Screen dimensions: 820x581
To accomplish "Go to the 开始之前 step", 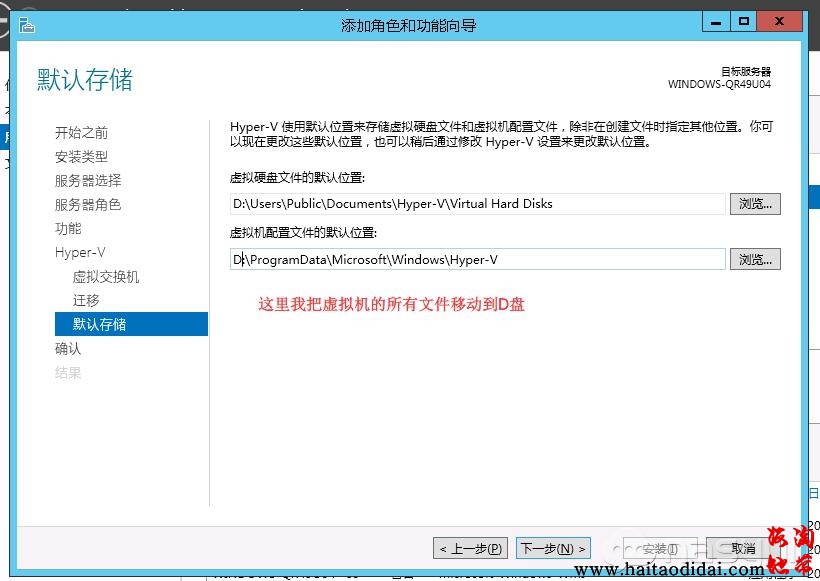I will (x=81, y=133).
